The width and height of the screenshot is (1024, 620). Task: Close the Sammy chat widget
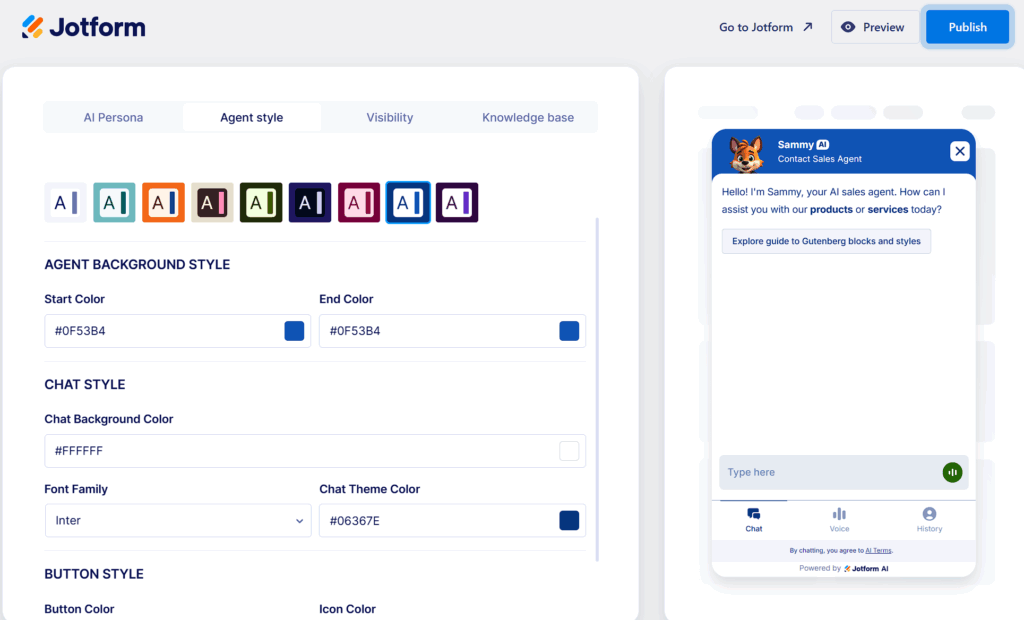[x=959, y=151]
